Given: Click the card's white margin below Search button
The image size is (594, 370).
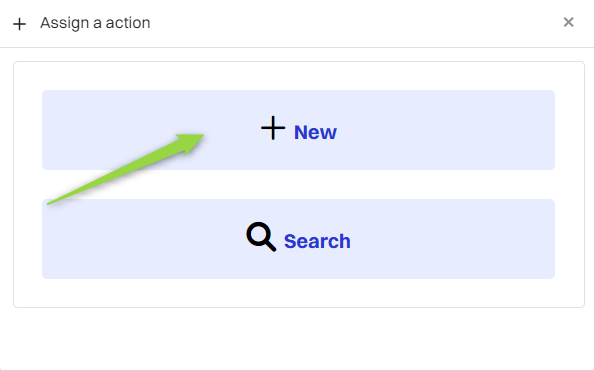Looking at the screenshot, I should point(299,293).
